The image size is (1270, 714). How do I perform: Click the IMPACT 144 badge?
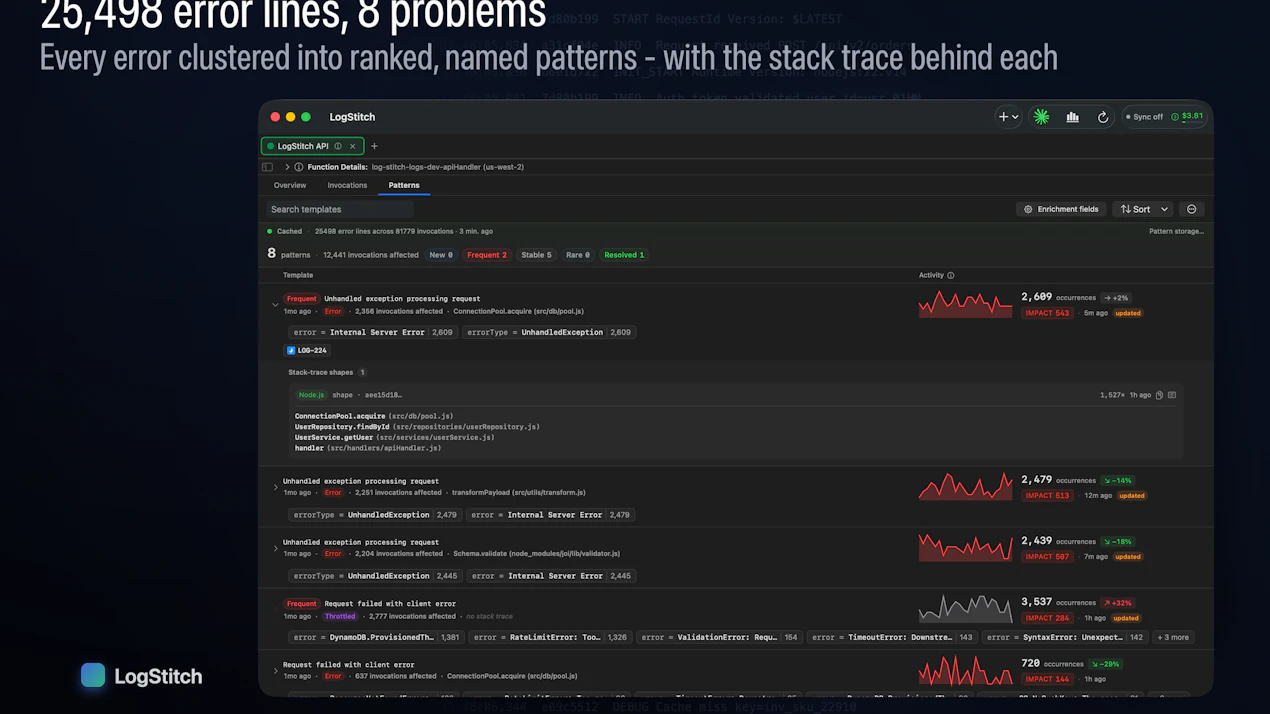[1047, 679]
